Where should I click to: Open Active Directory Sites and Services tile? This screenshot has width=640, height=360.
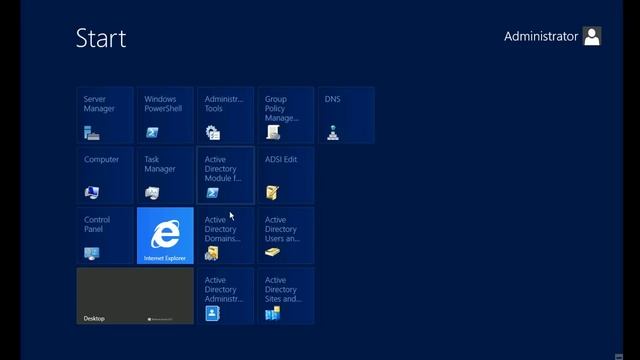(286, 296)
